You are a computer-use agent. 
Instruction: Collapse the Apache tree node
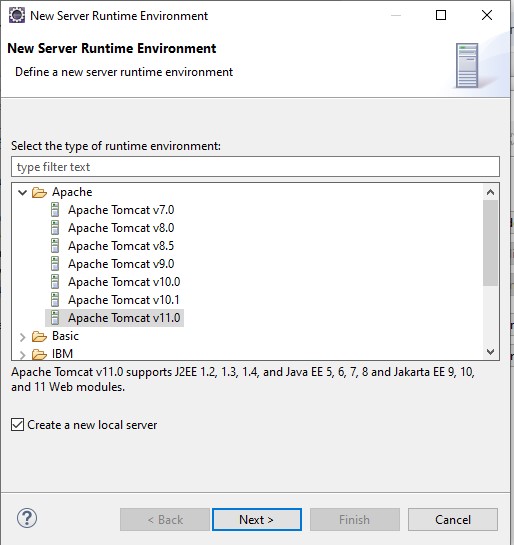[23, 192]
